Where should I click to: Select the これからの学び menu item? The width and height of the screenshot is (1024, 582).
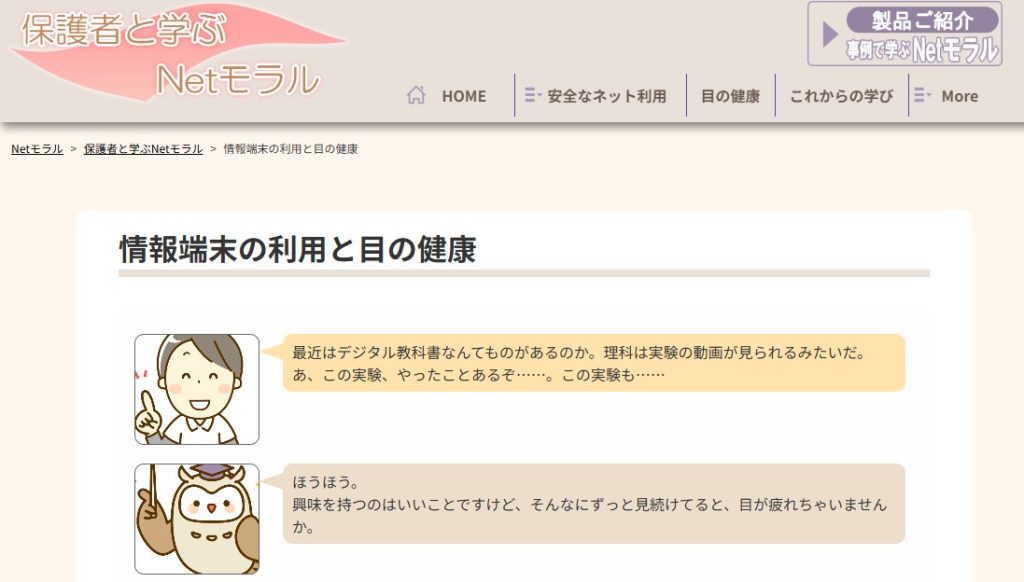841,96
